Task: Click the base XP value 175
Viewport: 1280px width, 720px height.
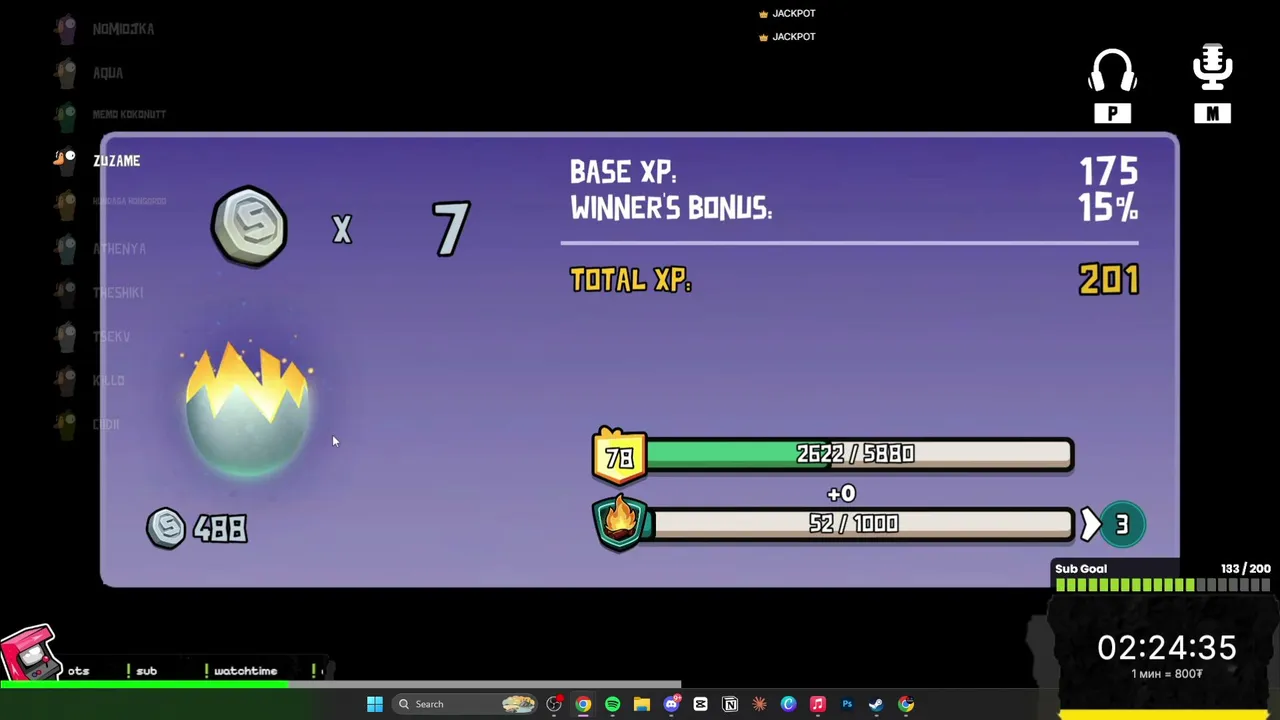Action: click(x=1108, y=172)
